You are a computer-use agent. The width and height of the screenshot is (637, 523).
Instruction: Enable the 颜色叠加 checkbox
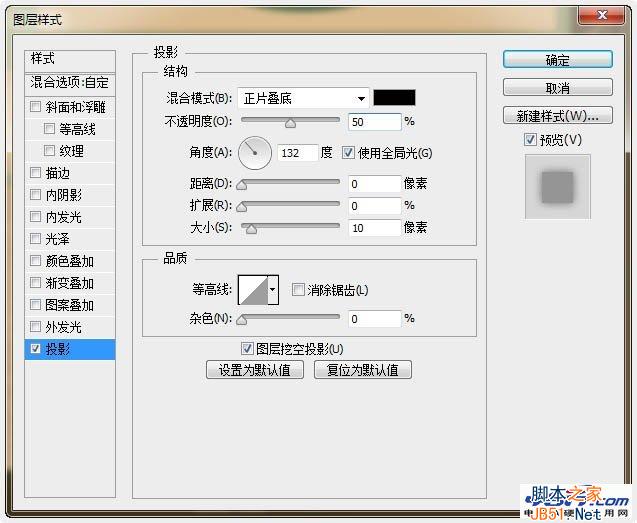coord(35,260)
